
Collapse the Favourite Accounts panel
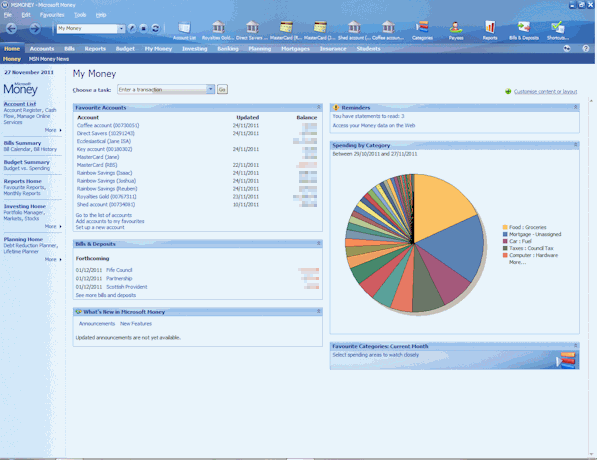[319, 107]
